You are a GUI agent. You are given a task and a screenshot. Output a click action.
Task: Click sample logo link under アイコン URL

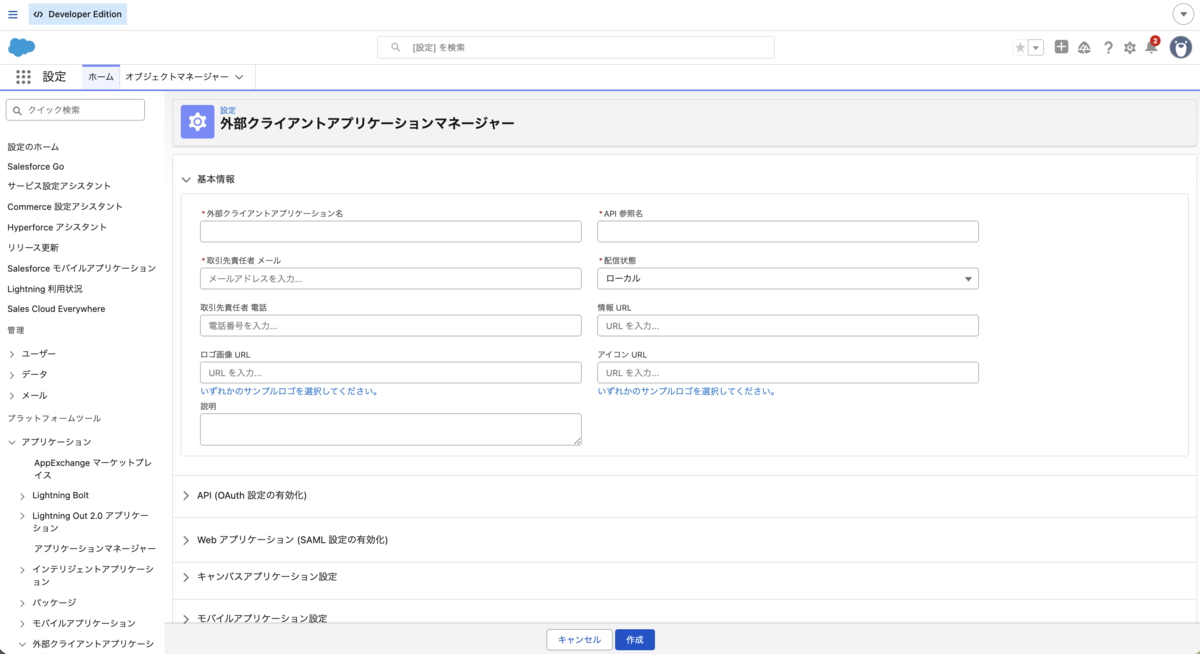point(686,391)
